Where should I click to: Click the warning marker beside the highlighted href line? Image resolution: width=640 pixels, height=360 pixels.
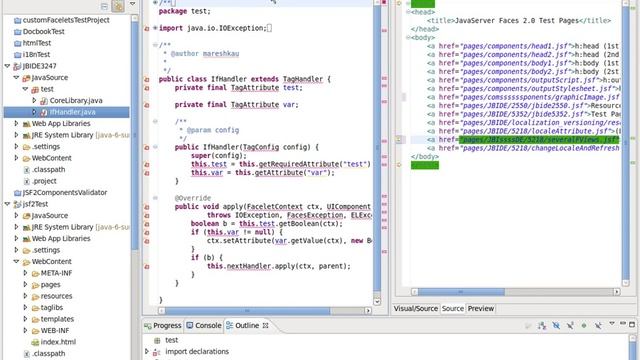399,140
